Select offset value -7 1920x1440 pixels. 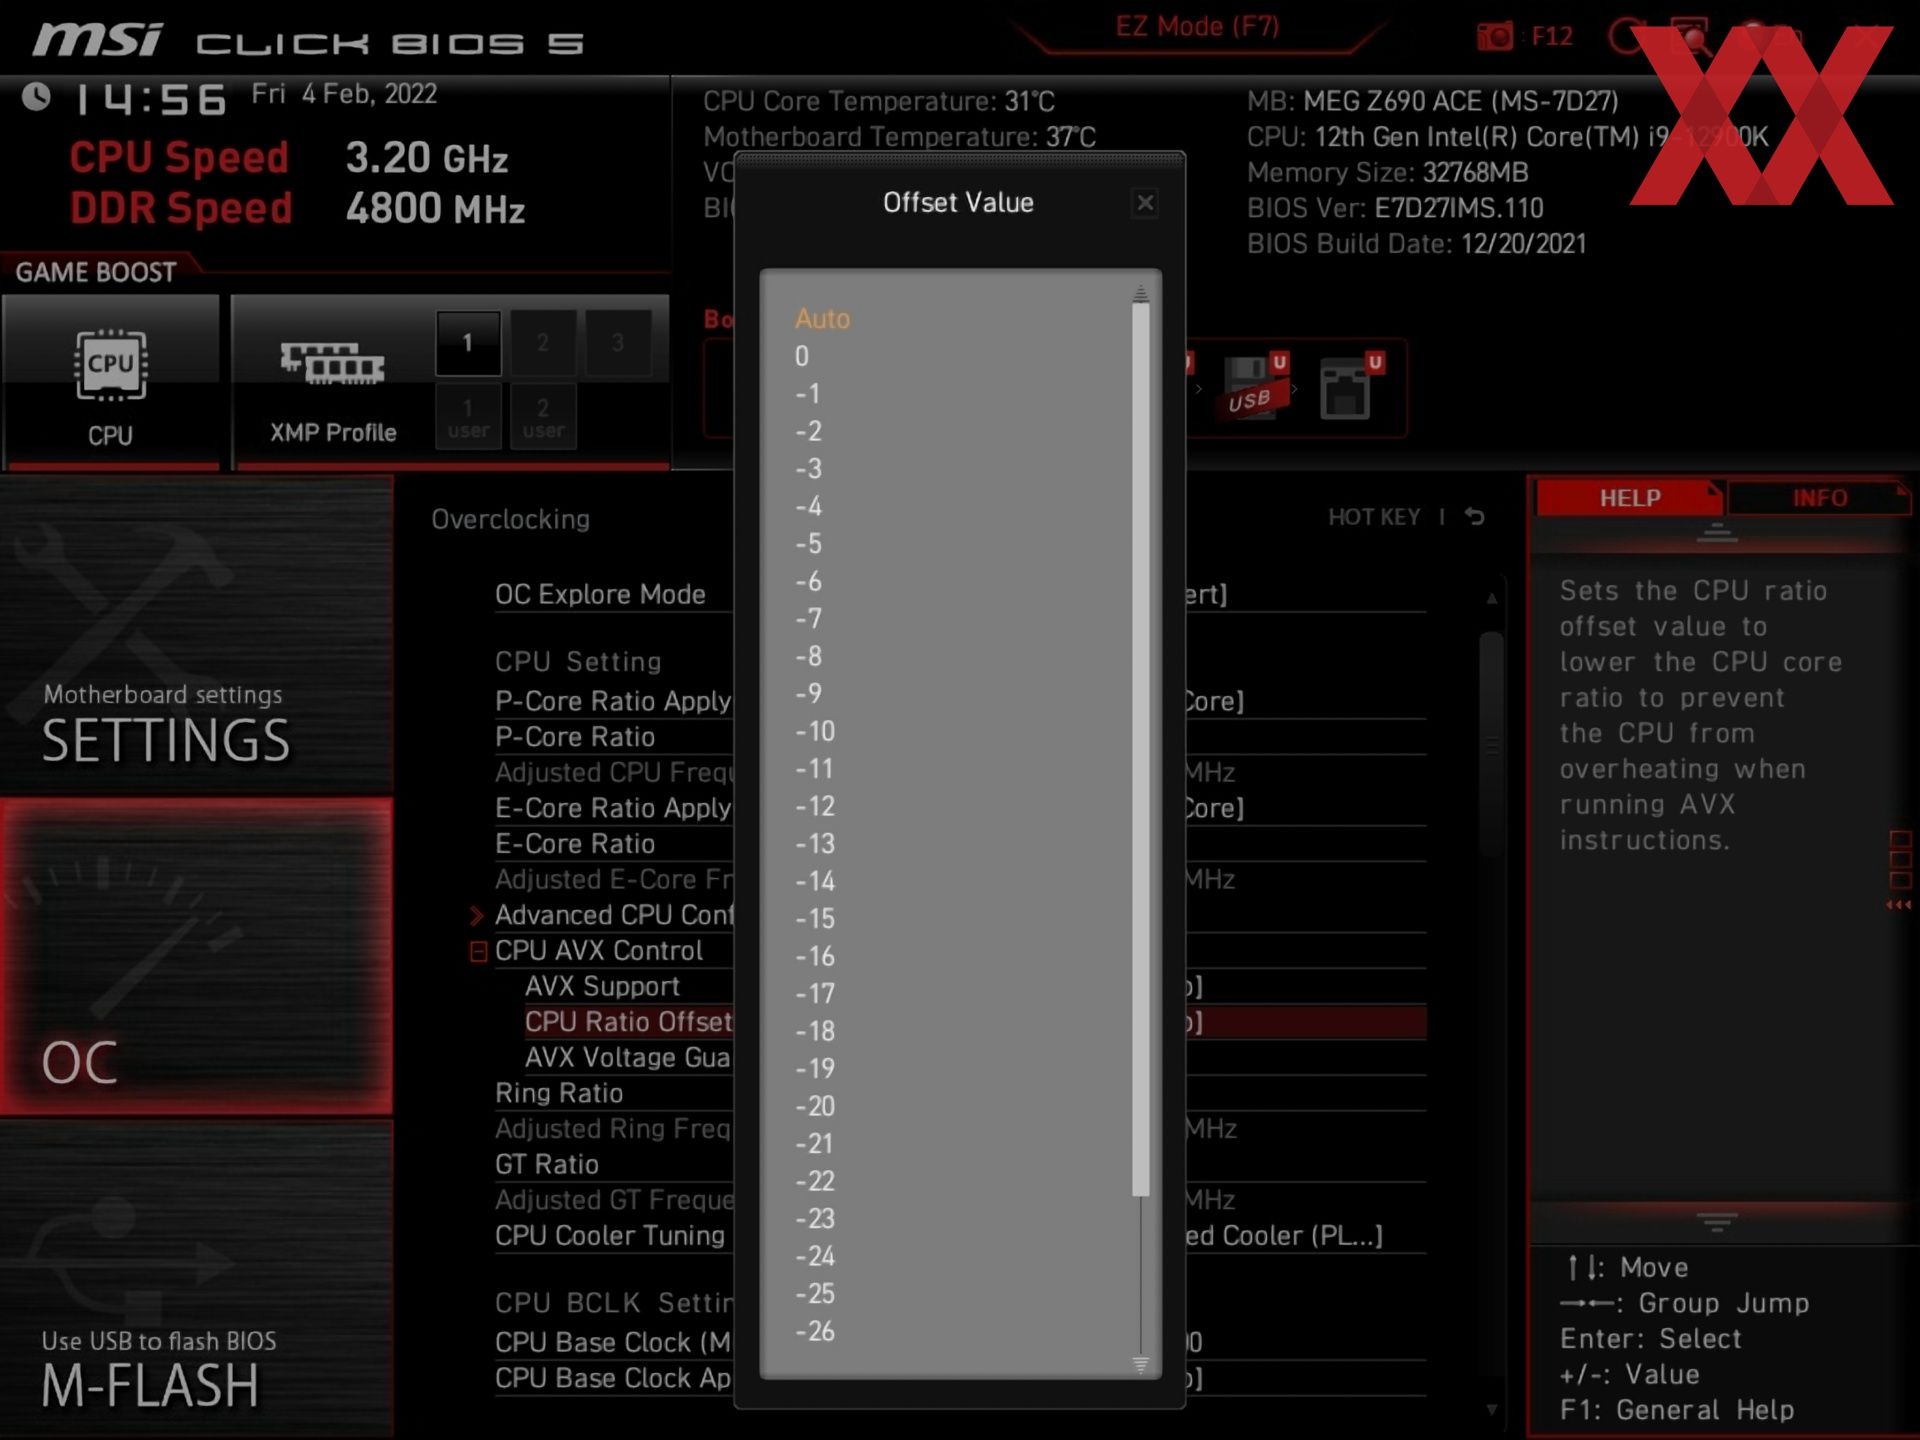[808, 619]
